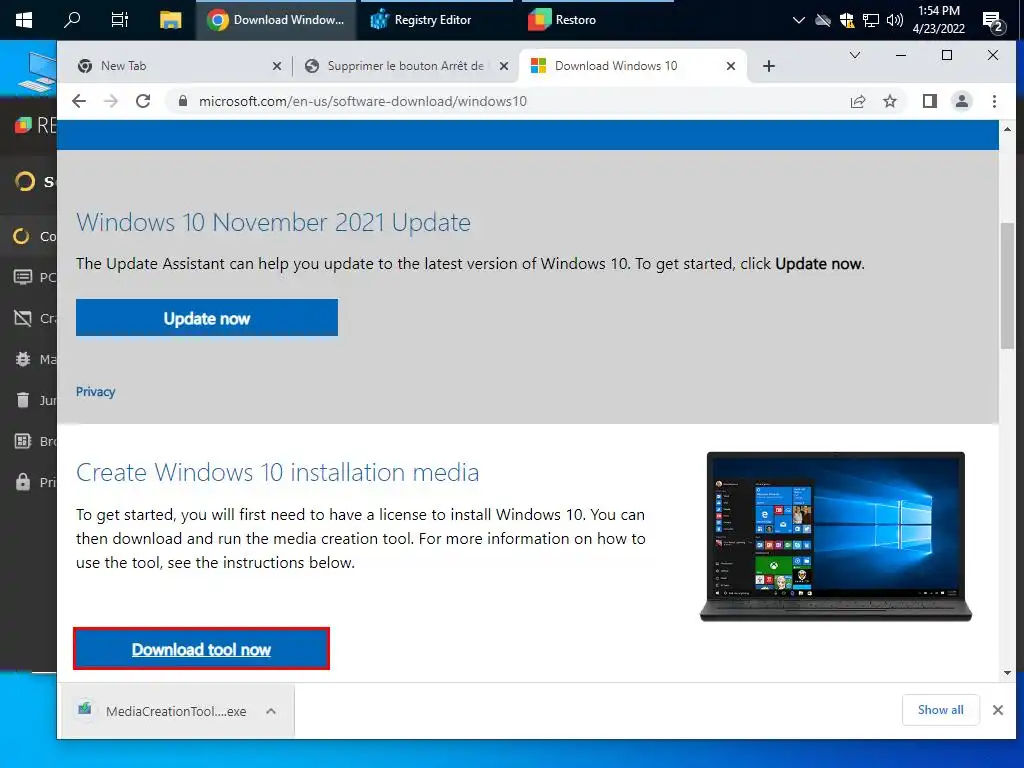Close the Download Windows 10 tab
Screen dimensions: 1024x768
(731, 66)
